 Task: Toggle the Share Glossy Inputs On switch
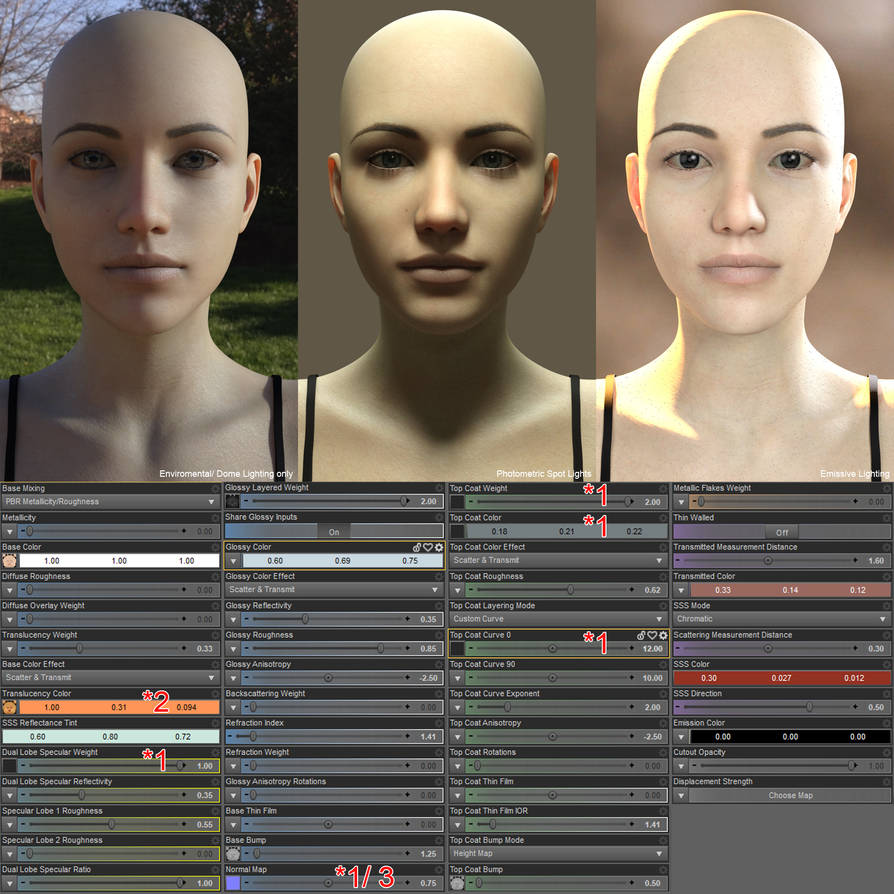(333, 532)
